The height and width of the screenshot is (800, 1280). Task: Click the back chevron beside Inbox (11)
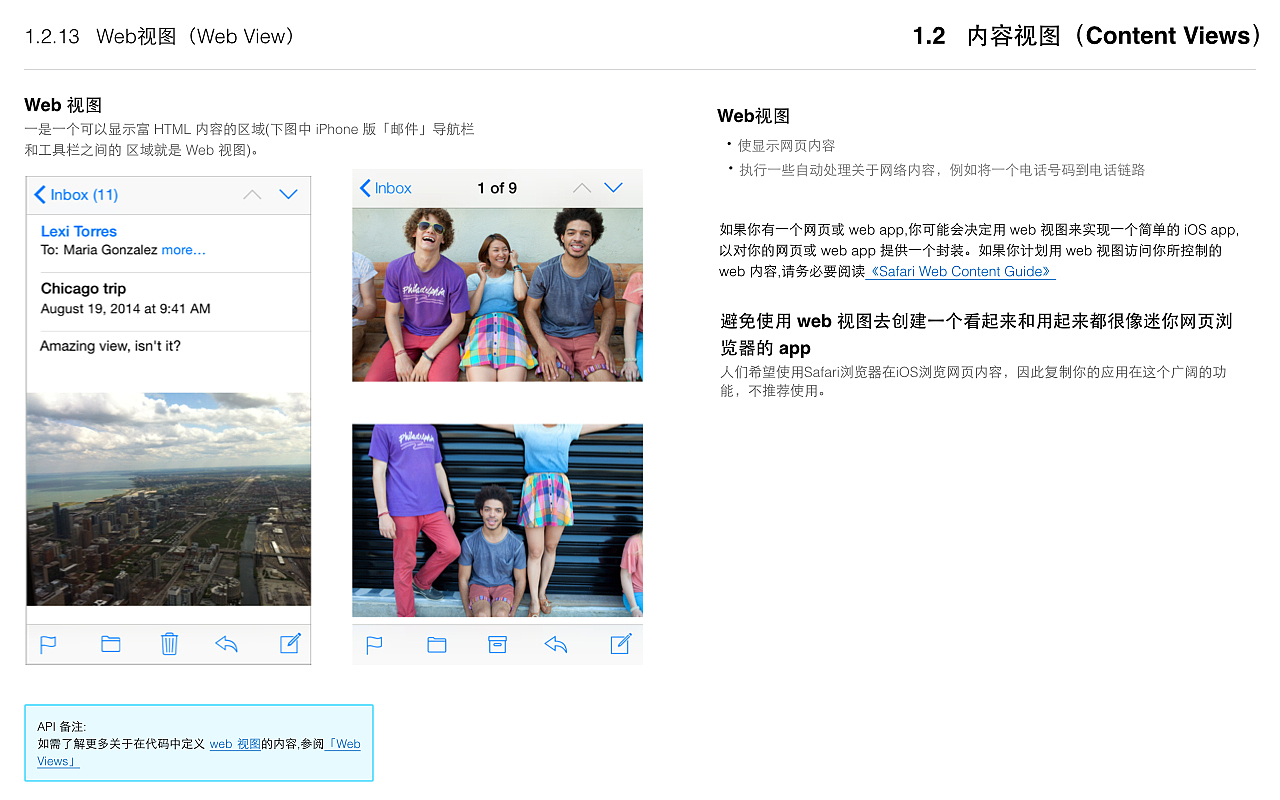(39, 195)
